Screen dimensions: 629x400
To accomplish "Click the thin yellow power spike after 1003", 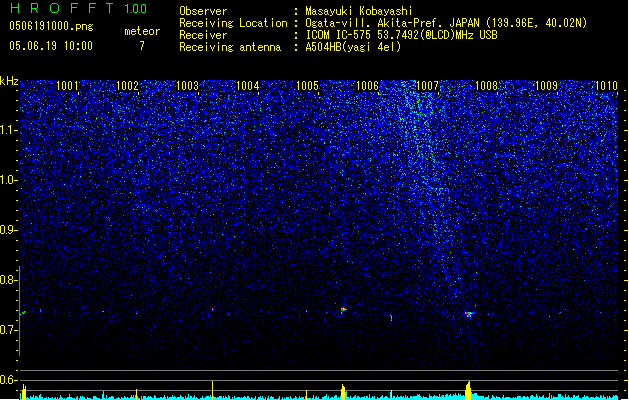I will [213, 390].
